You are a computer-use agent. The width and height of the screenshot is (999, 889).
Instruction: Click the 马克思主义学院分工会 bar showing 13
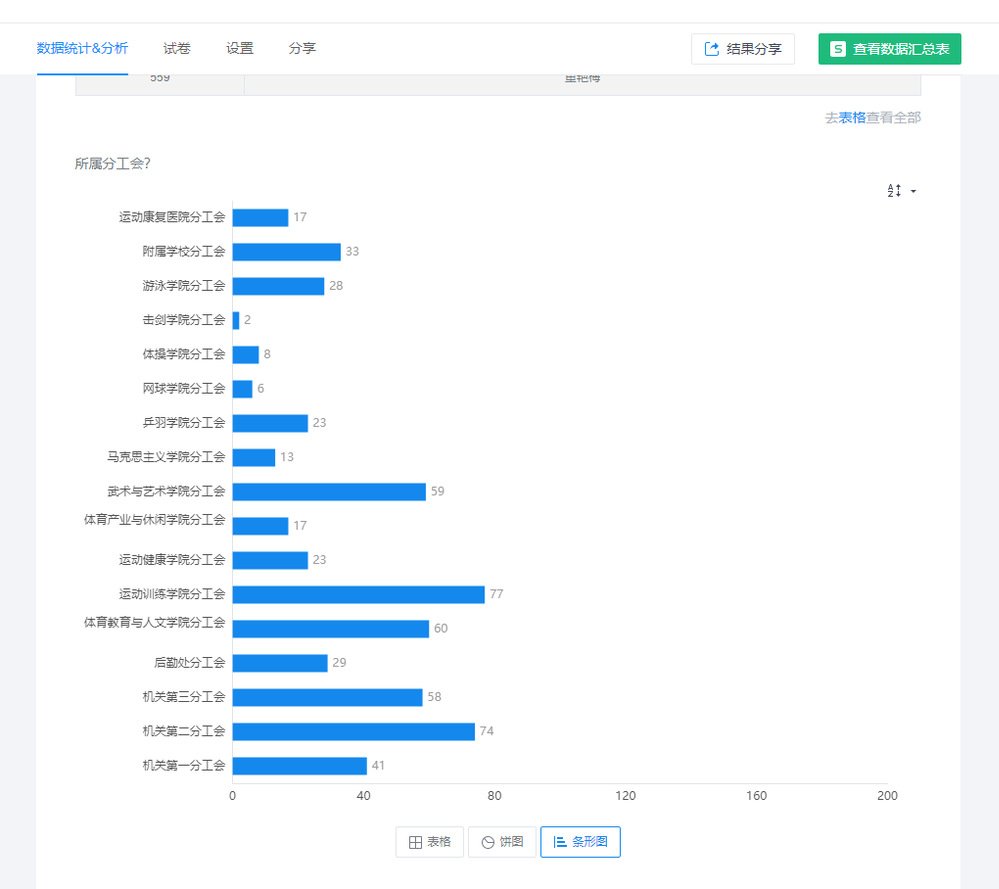click(254, 458)
